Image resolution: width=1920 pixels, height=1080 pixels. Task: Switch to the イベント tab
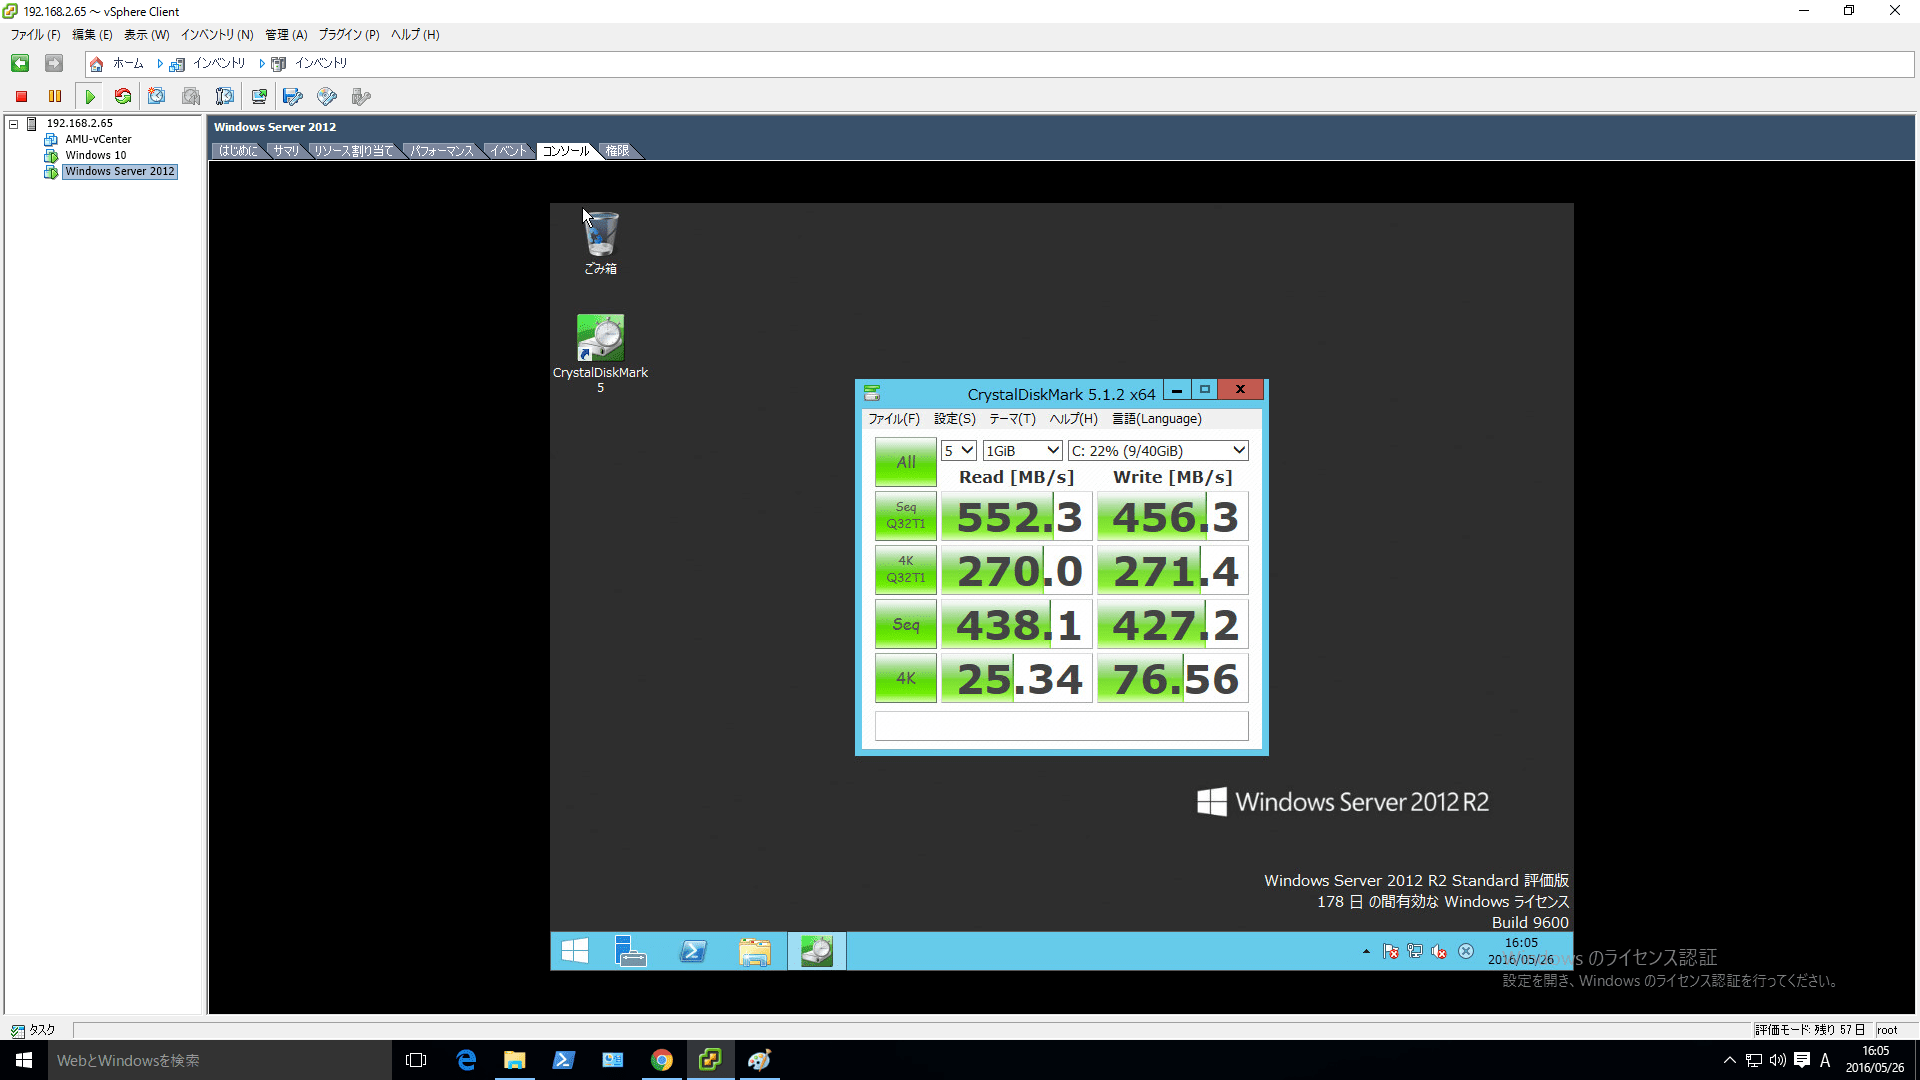click(508, 151)
